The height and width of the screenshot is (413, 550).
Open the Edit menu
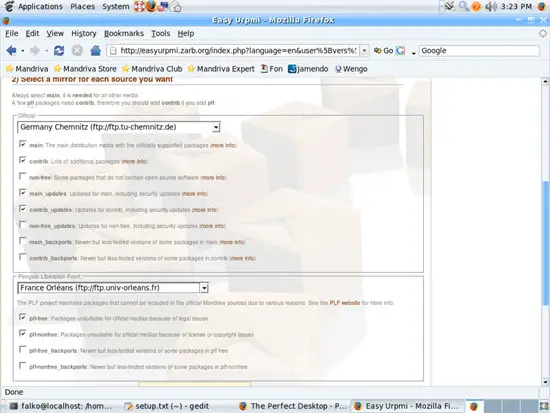coord(32,33)
